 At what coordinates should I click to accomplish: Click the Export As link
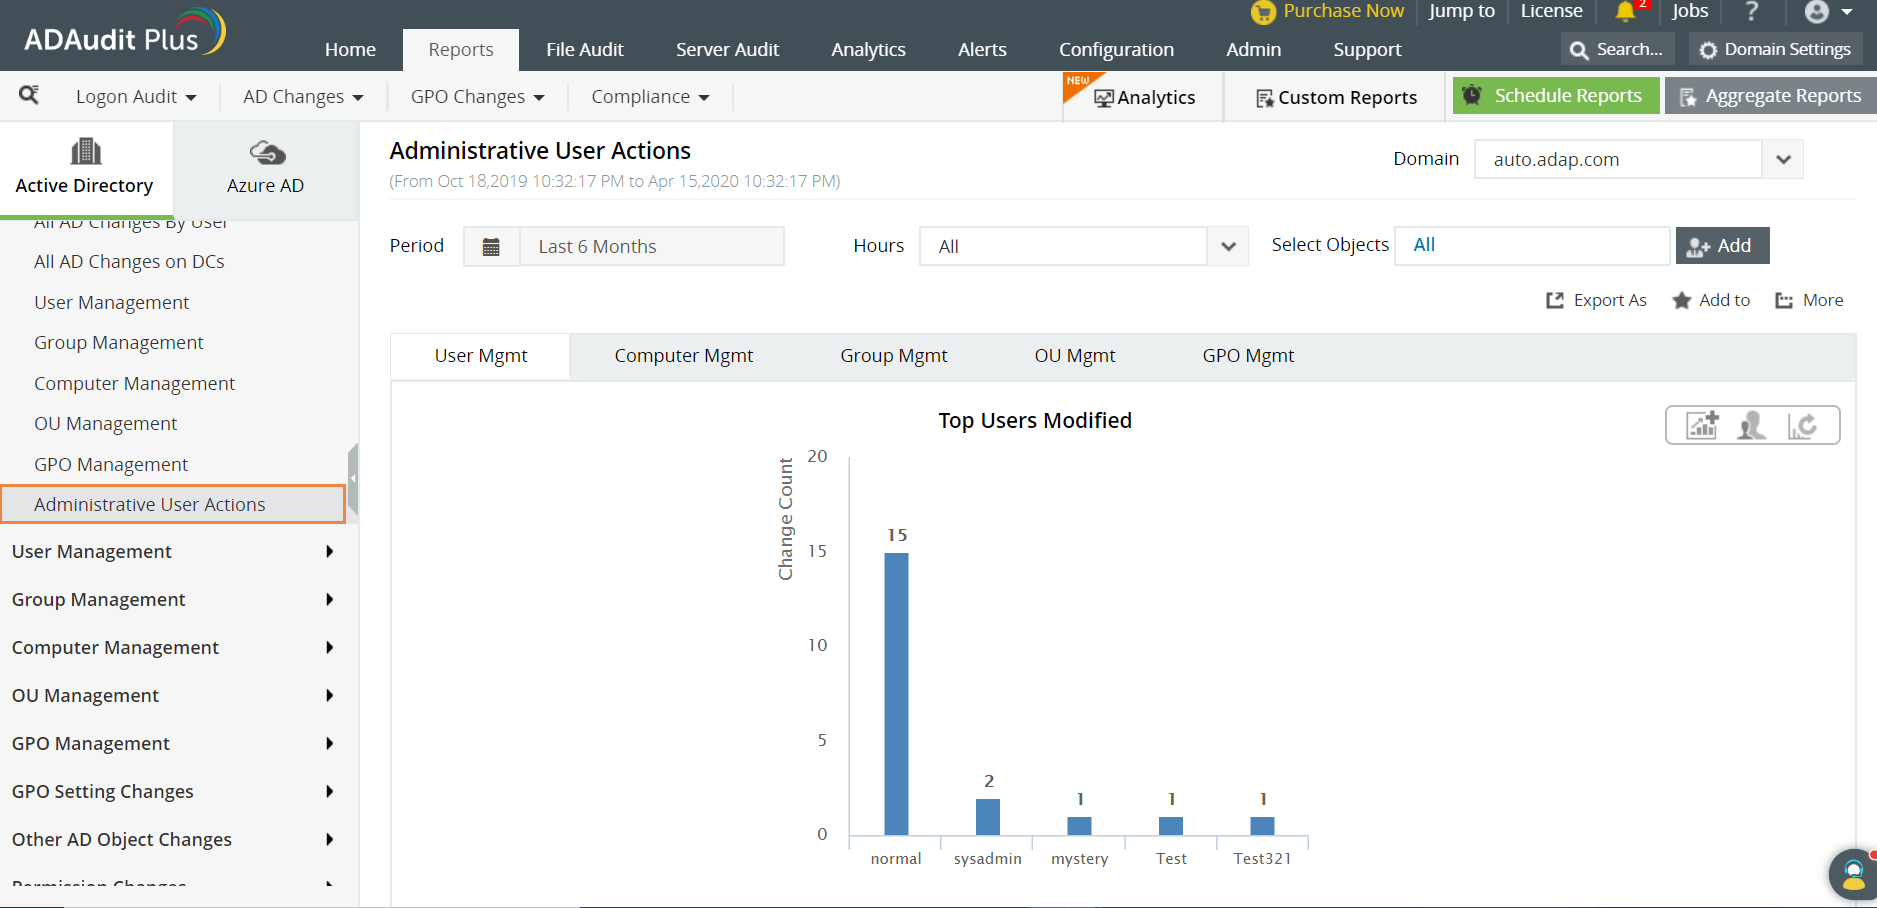coord(1596,300)
